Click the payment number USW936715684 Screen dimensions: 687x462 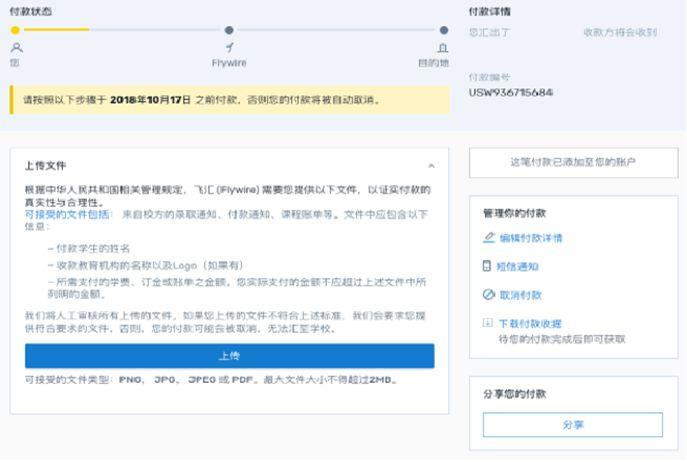coord(510,93)
